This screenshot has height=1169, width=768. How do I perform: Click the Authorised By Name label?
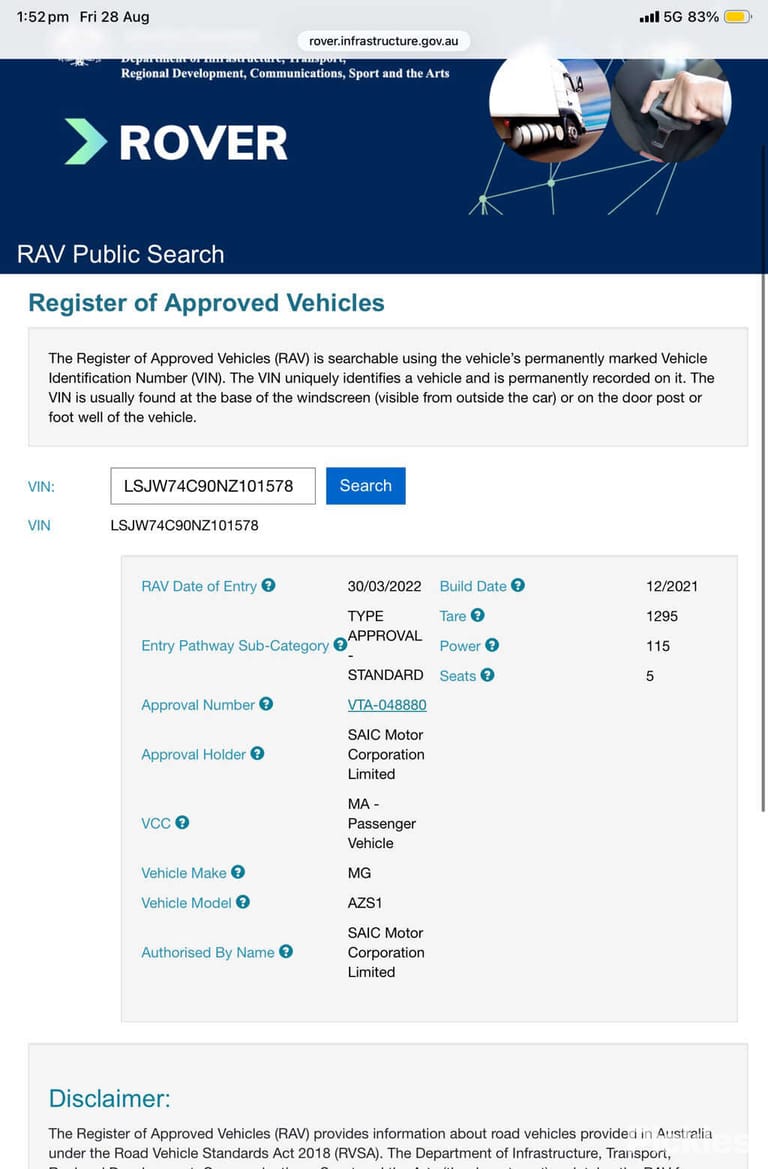coord(208,952)
